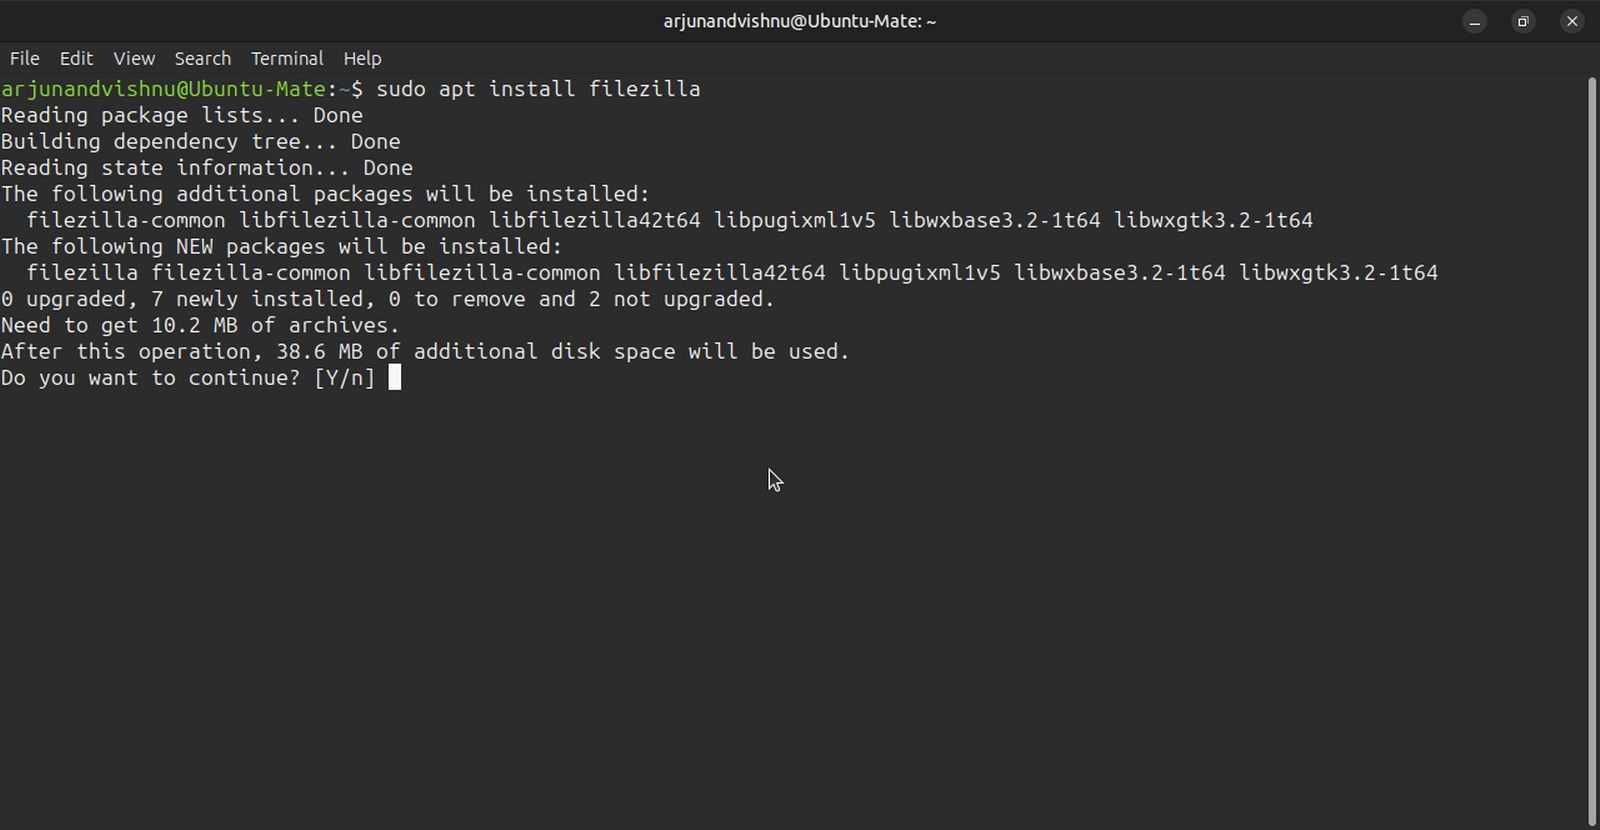The width and height of the screenshot is (1600, 830).
Task: Close the terminal window
Action: (1572, 21)
